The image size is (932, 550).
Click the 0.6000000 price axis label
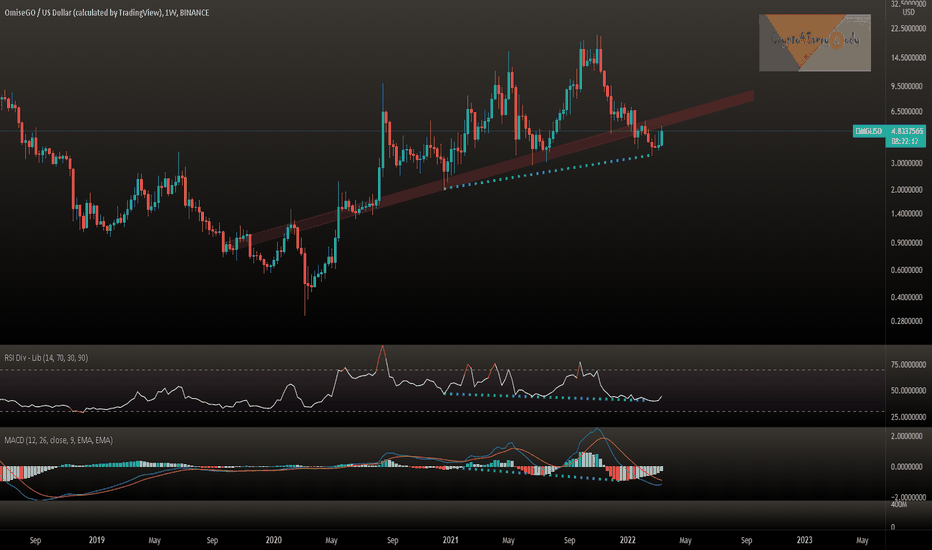tap(908, 270)
